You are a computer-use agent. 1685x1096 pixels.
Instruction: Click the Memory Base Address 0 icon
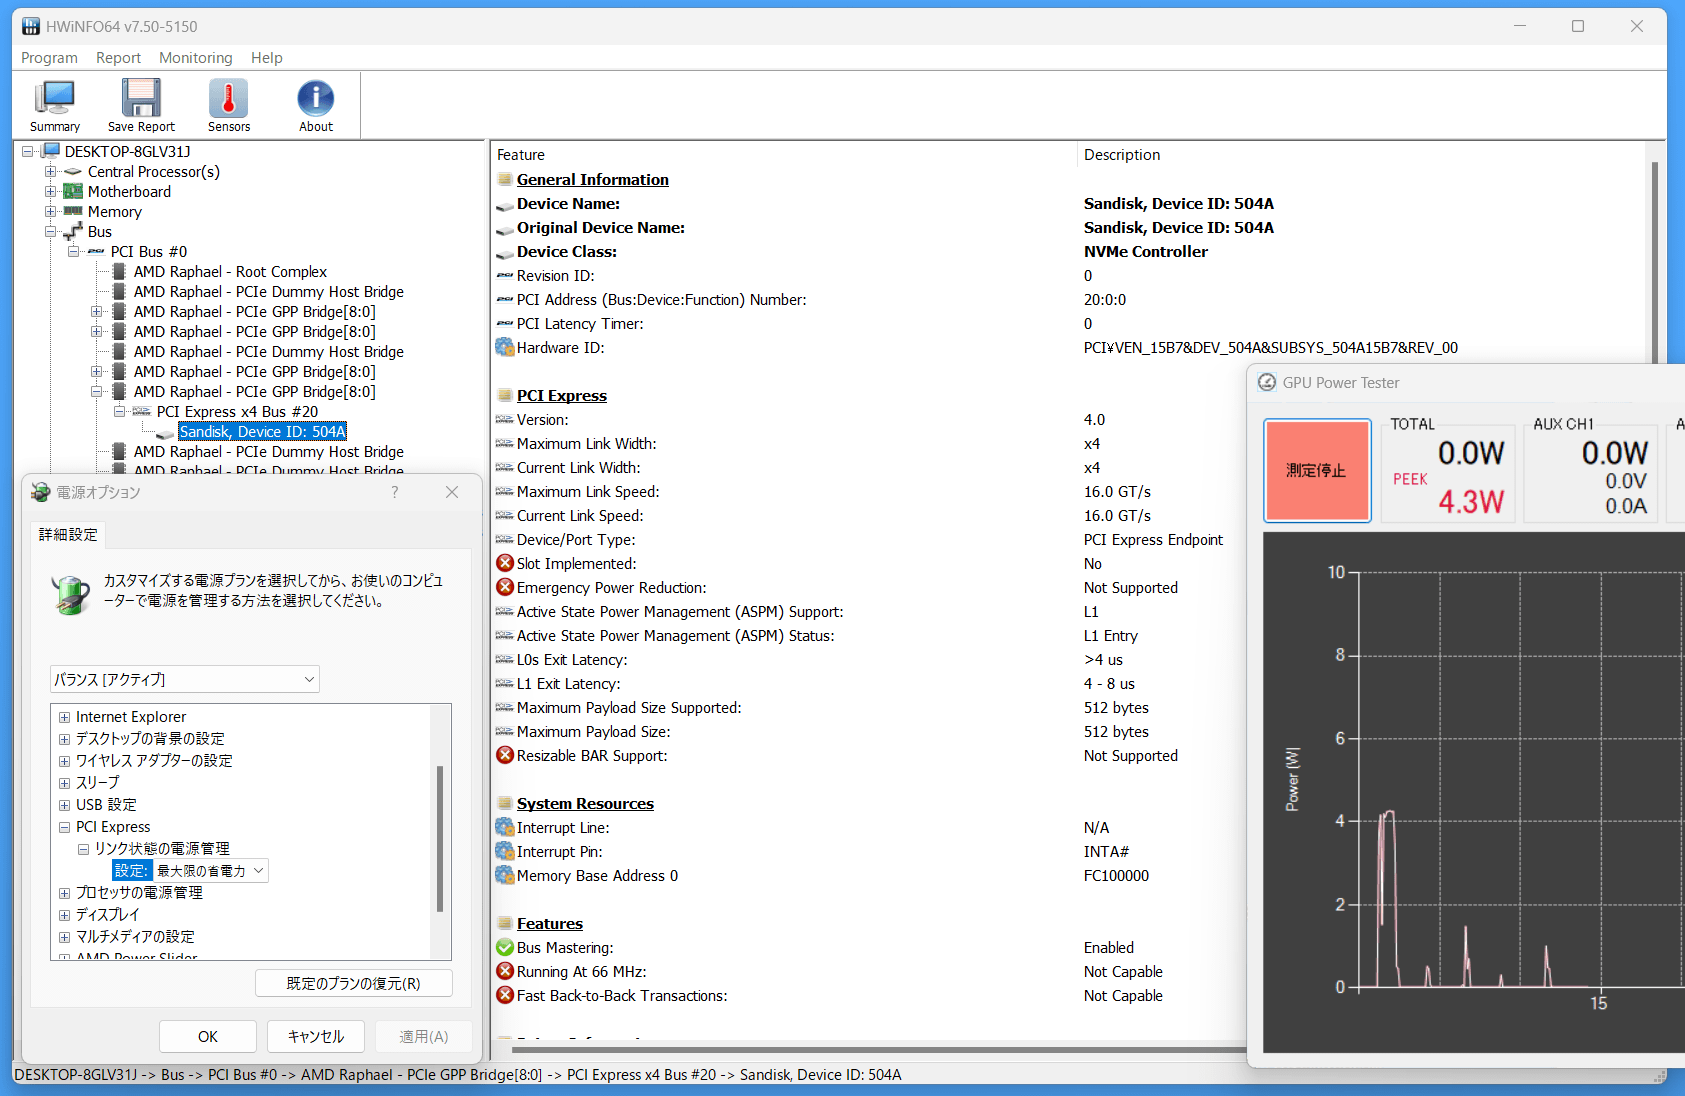click(505, 875)
